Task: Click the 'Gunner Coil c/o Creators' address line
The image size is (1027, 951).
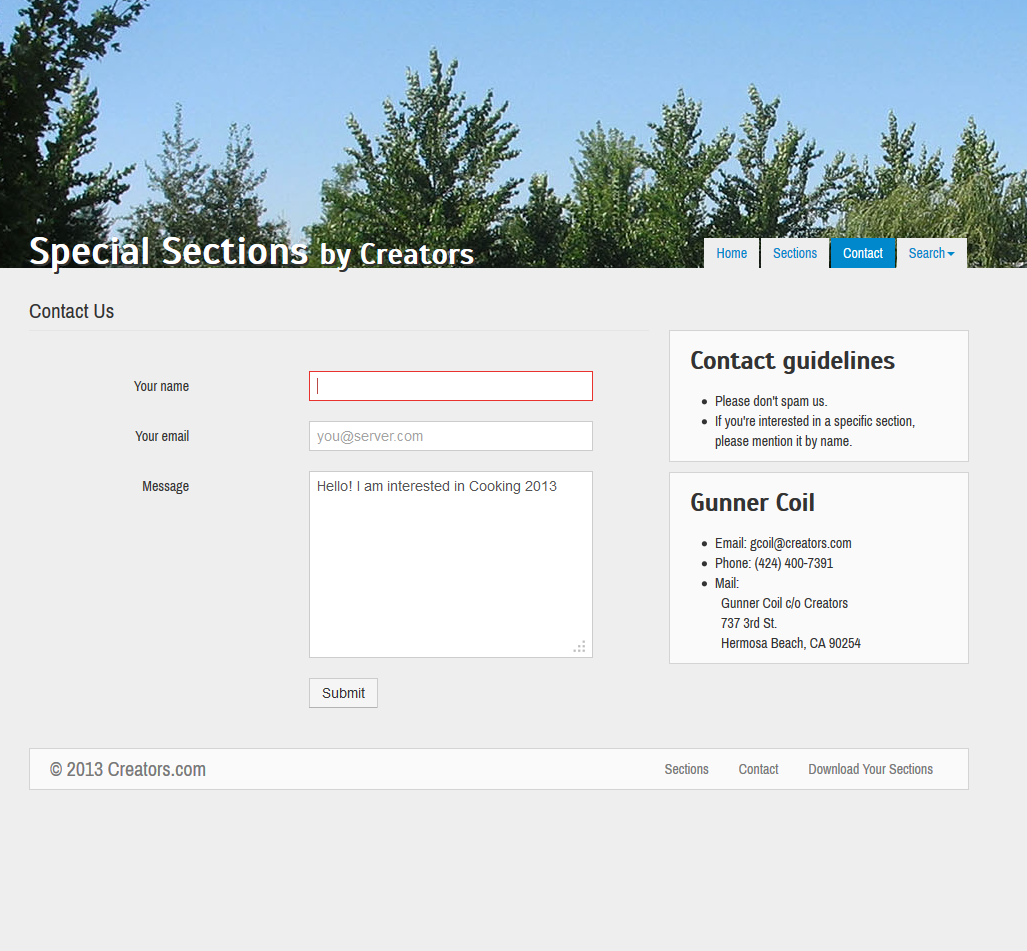Action: [784, 603]
